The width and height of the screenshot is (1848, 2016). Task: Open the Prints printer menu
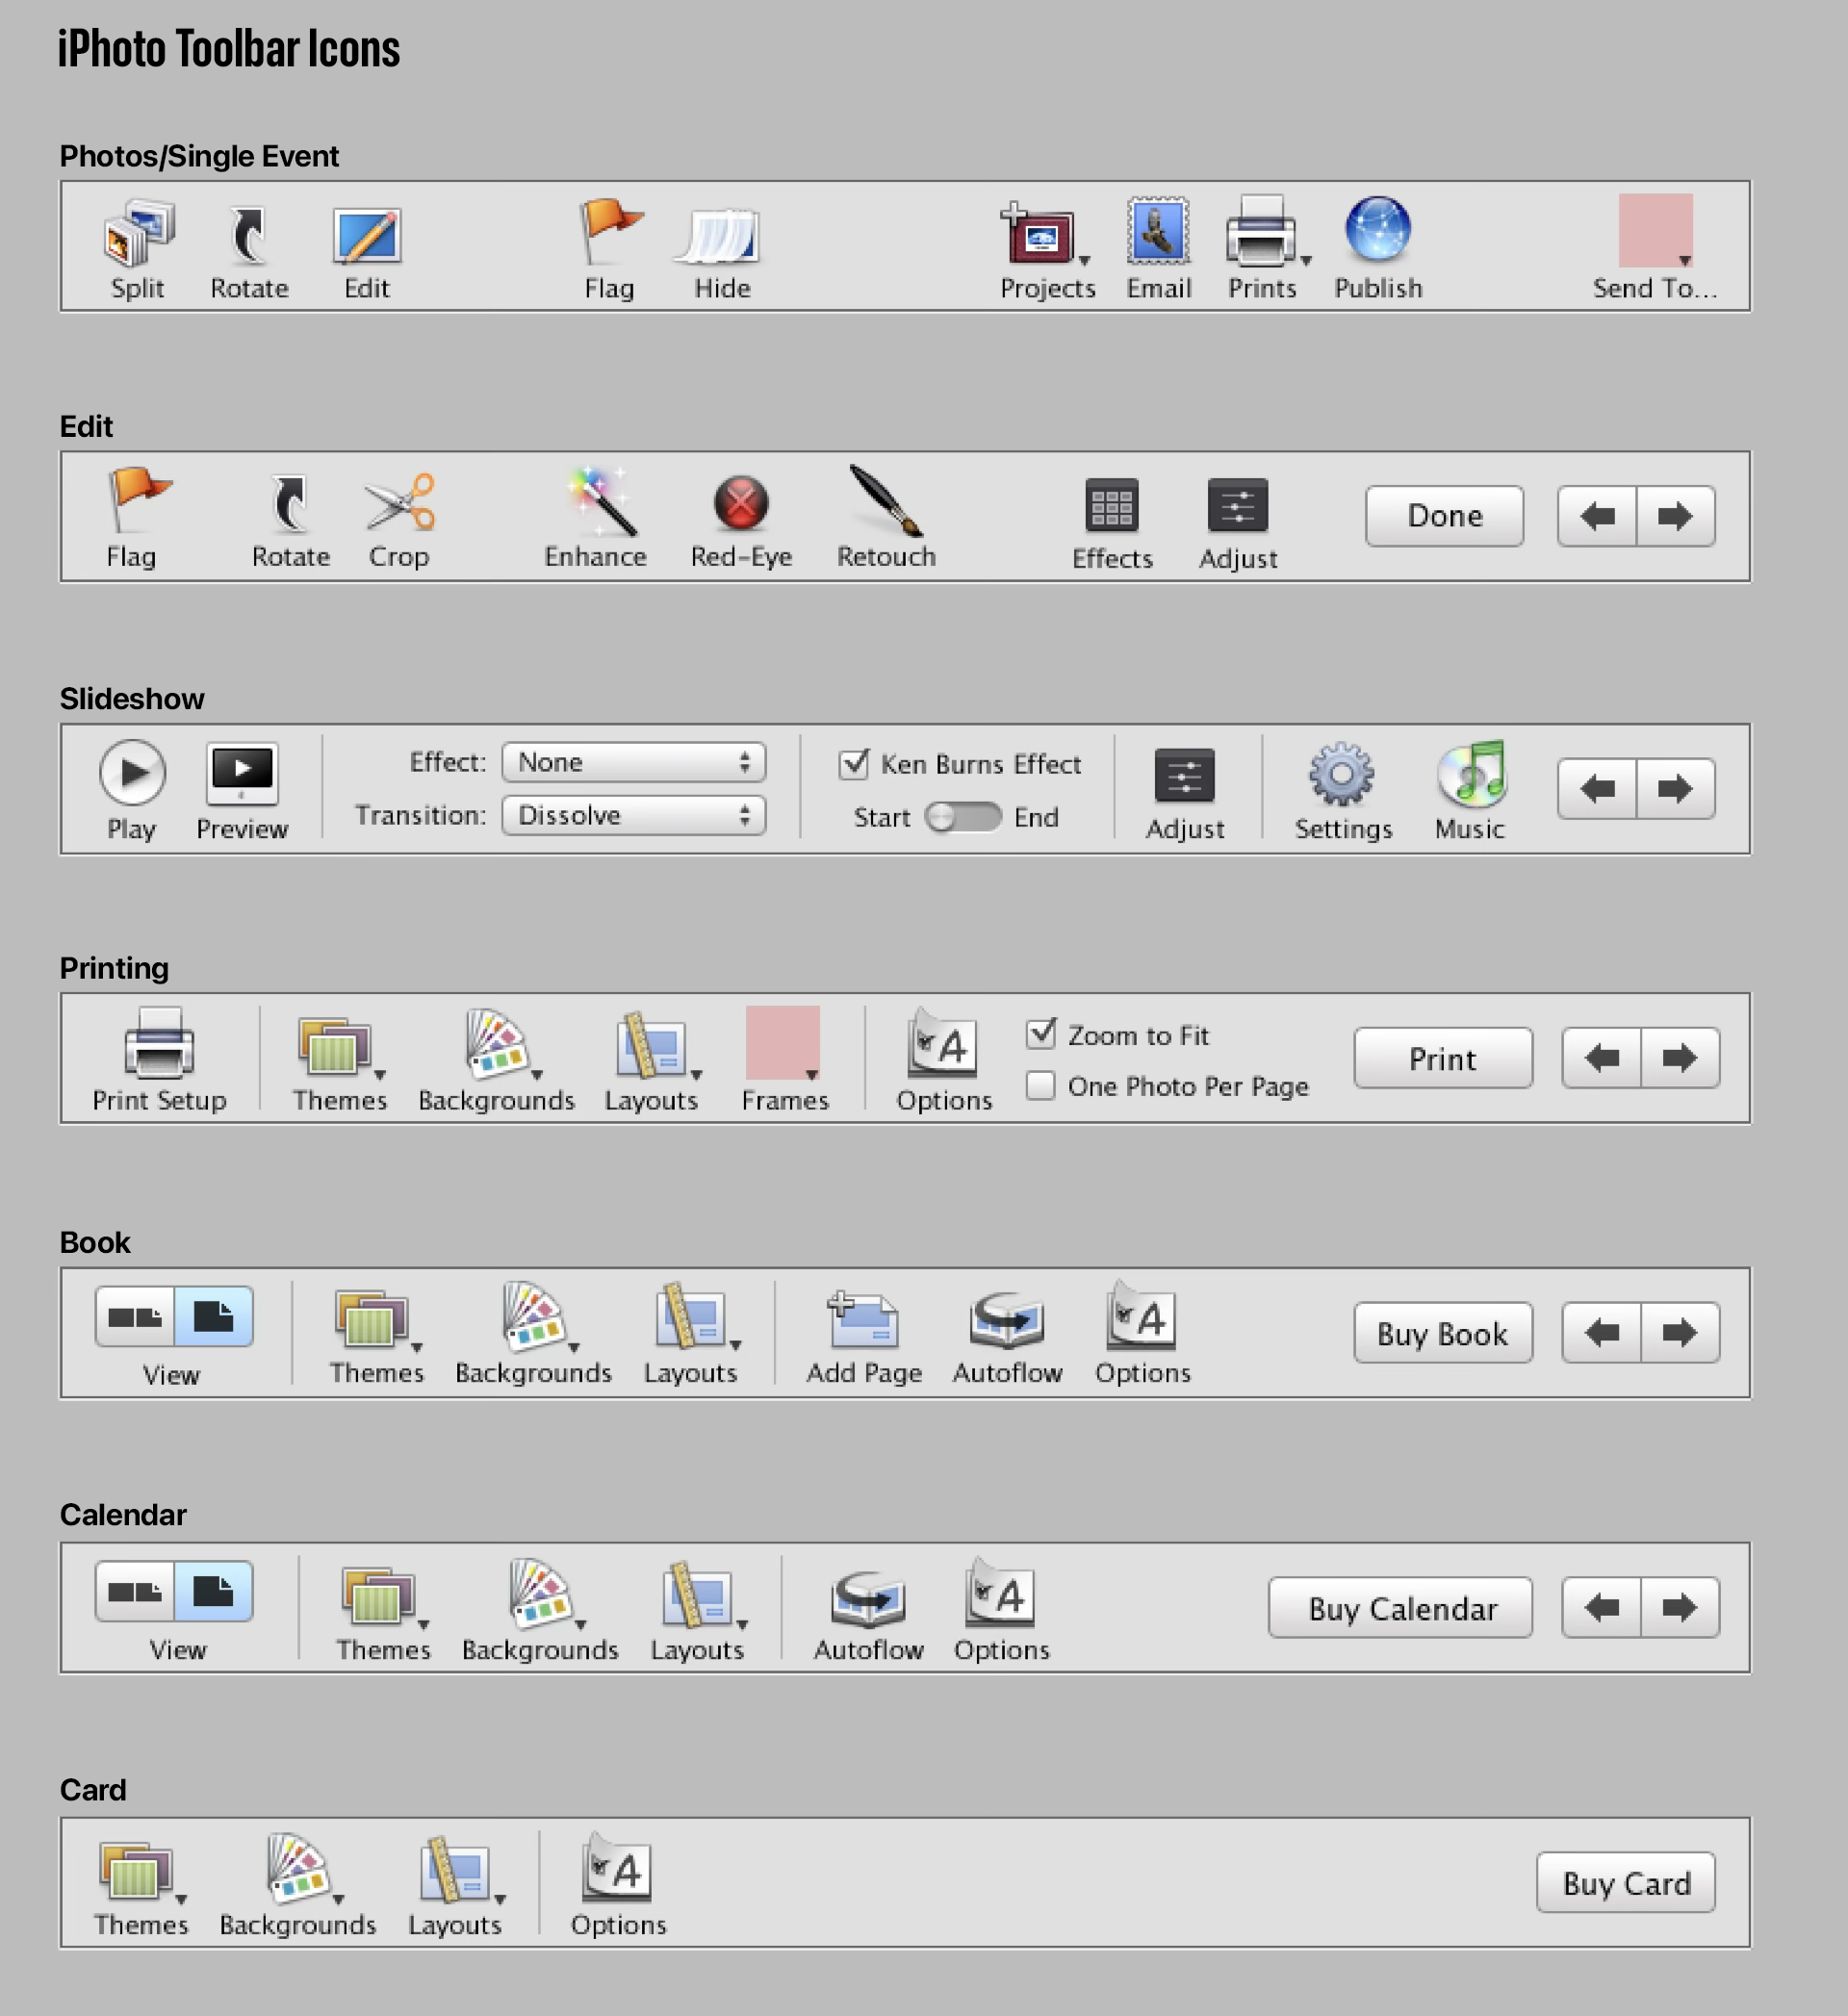pyautogui.click(x=1266, y=232)
